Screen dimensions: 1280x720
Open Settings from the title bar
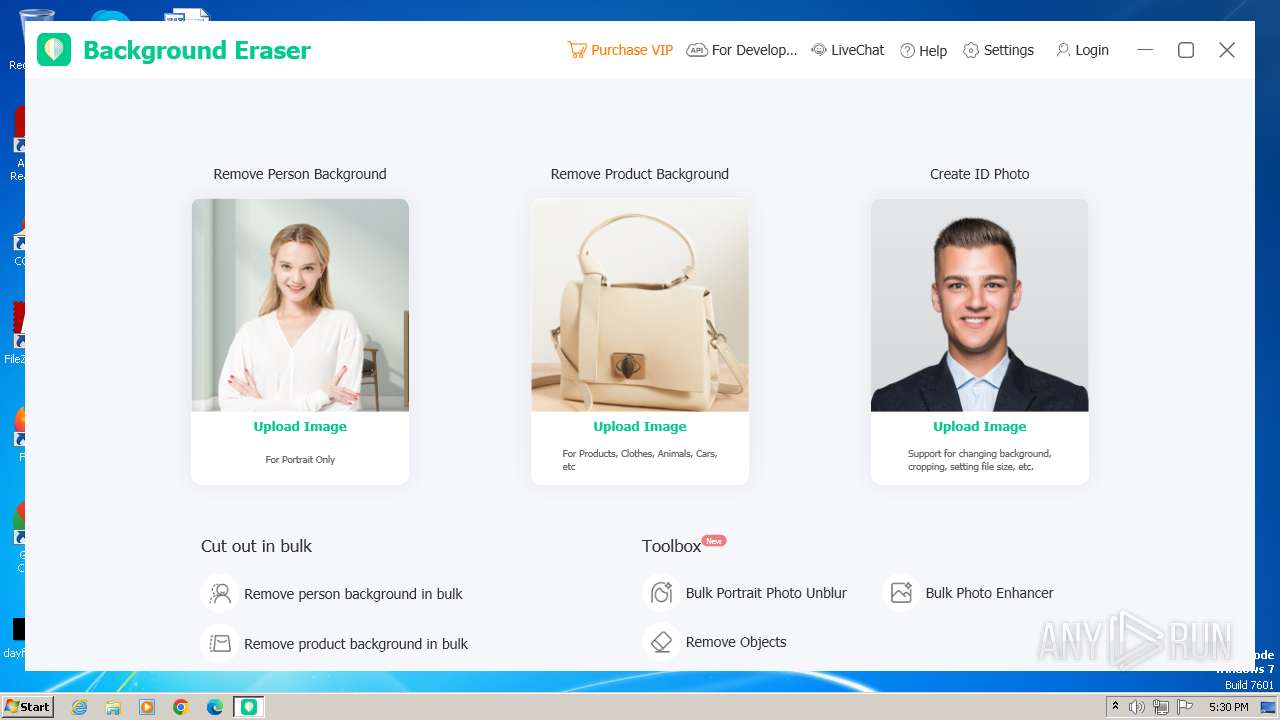click(998, 50)
